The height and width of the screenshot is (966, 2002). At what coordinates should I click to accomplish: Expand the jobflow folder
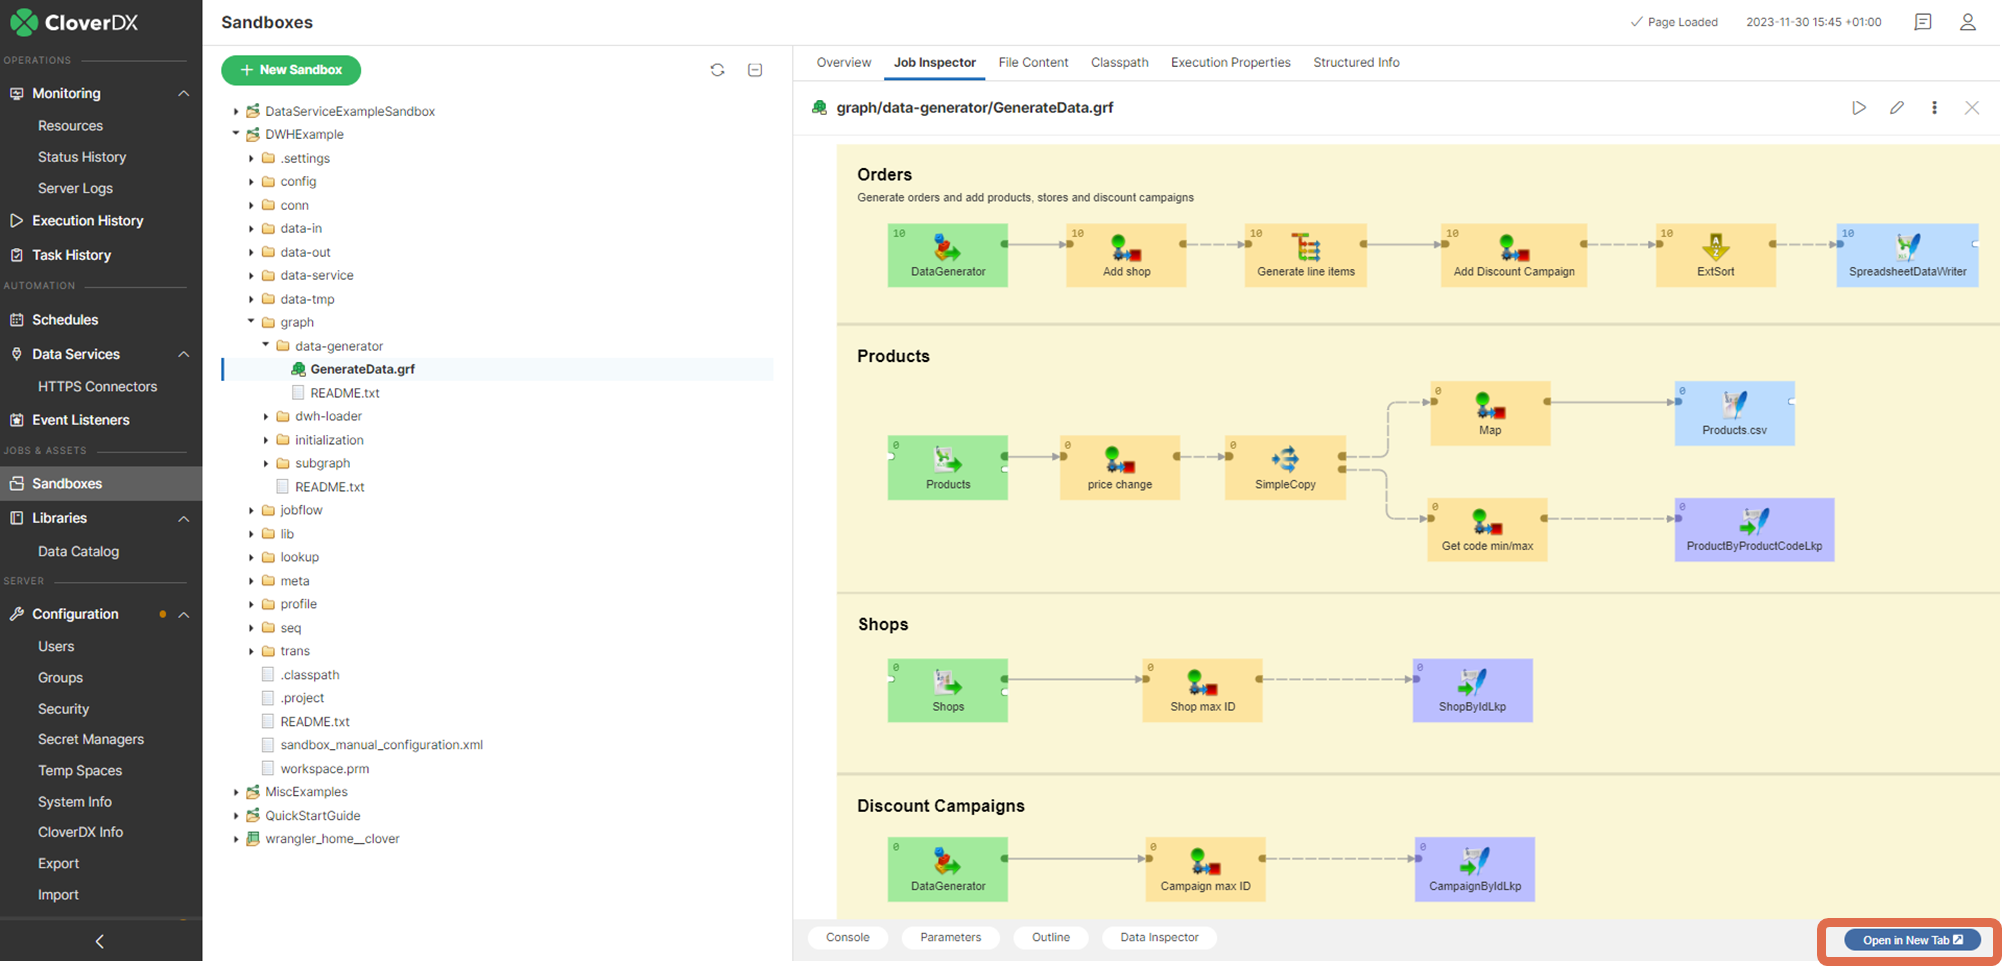pyautogui.click(x=251, y=510)
